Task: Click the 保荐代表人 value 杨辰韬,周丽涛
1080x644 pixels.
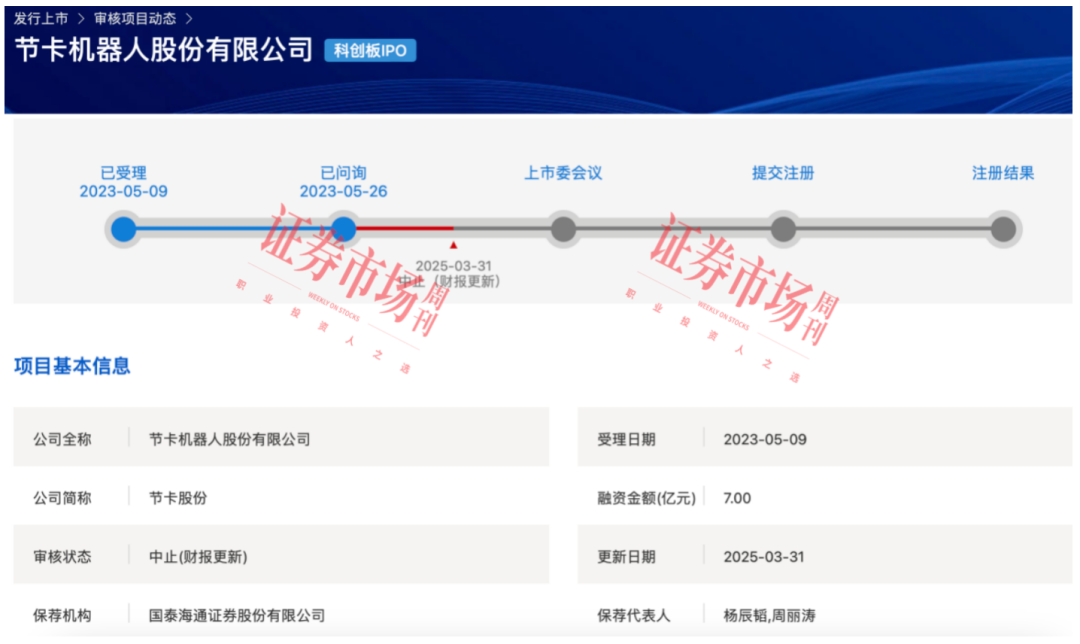Action: coord(769,615)
